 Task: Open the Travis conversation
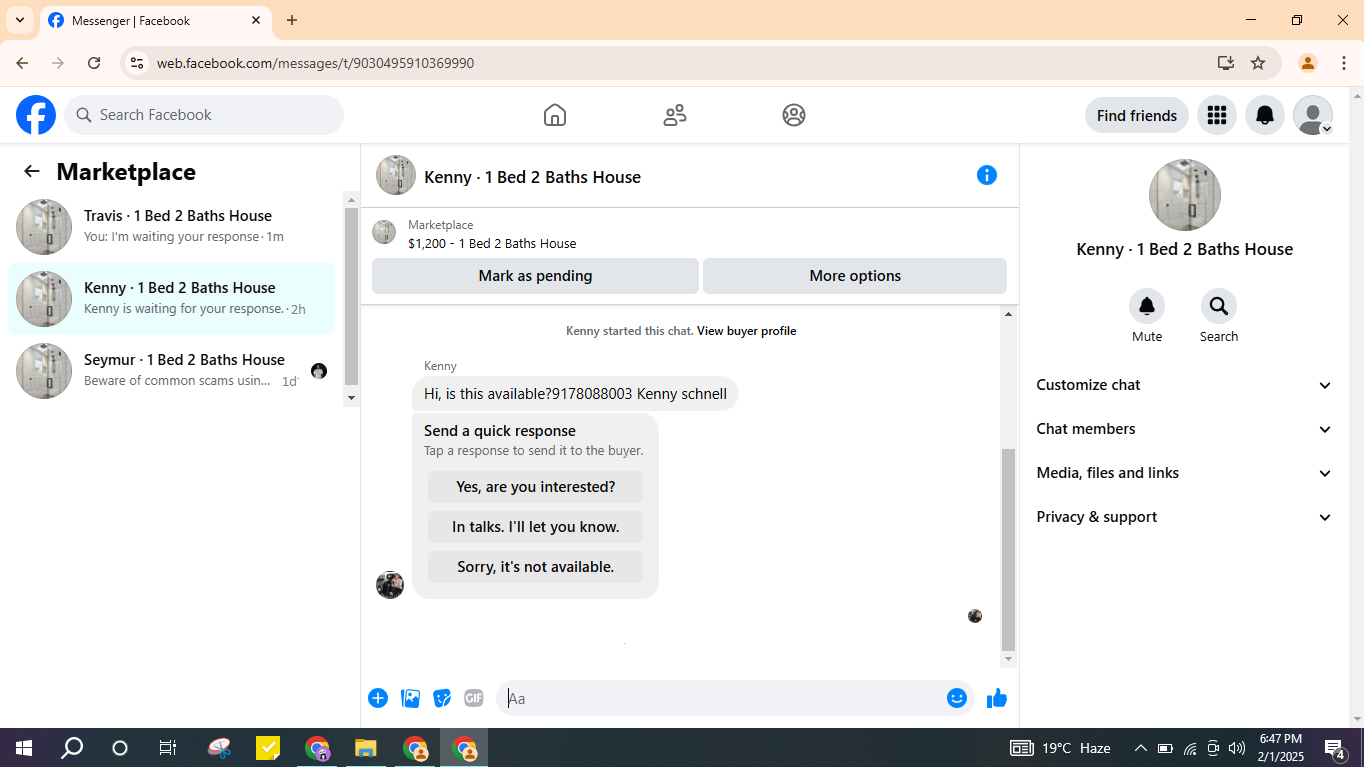tap(172, 227)
